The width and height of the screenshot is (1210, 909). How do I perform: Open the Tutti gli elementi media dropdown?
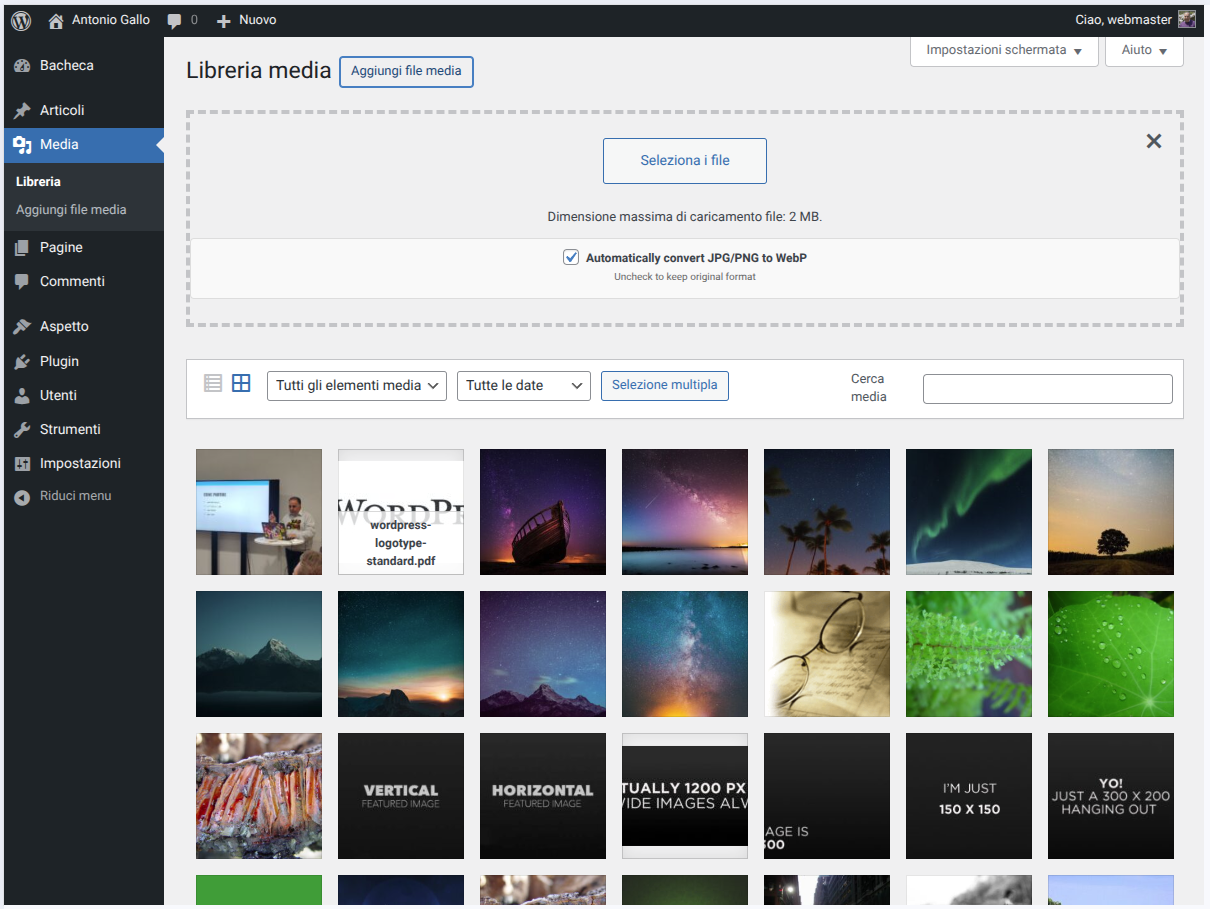[356, 386]
